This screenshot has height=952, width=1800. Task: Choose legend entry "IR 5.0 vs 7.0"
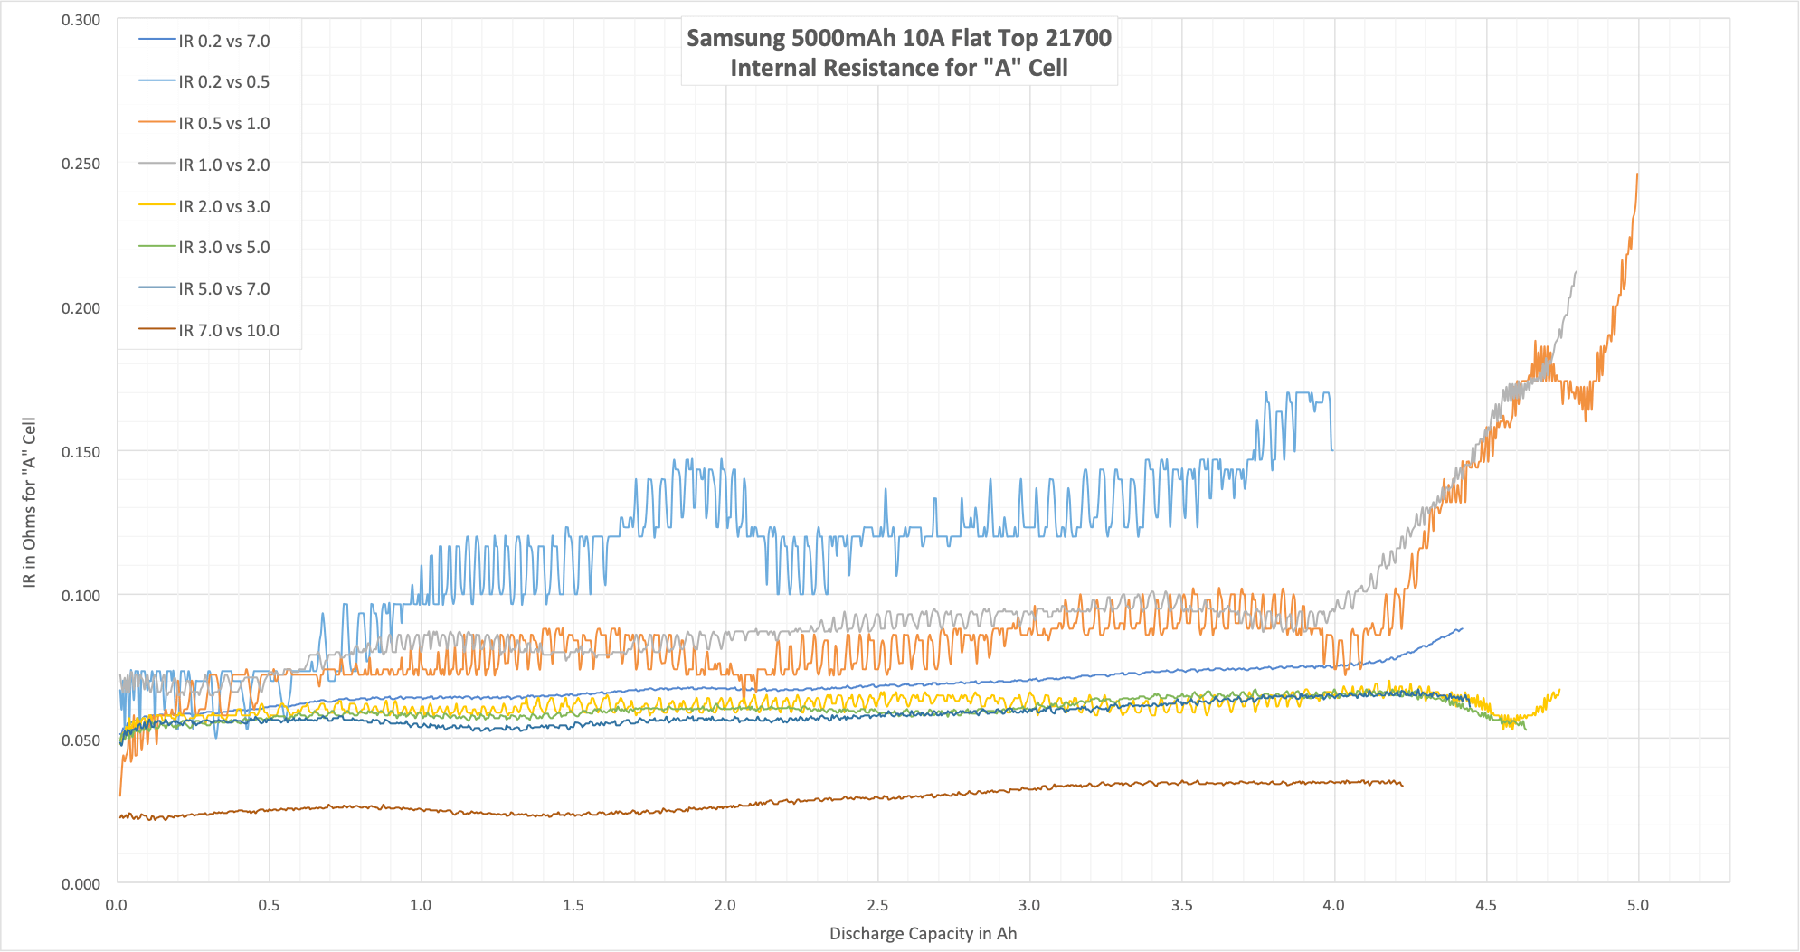[224, 289]
